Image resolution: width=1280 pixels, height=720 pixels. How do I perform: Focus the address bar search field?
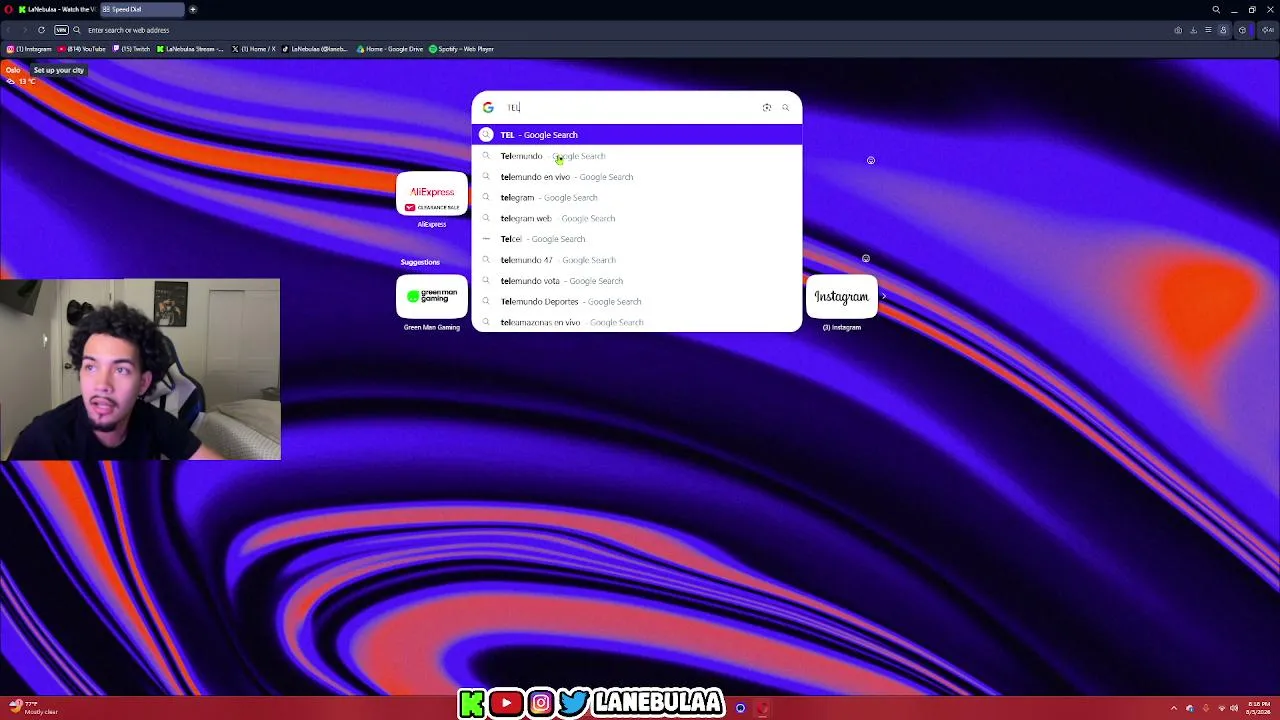tap(620, 30)
